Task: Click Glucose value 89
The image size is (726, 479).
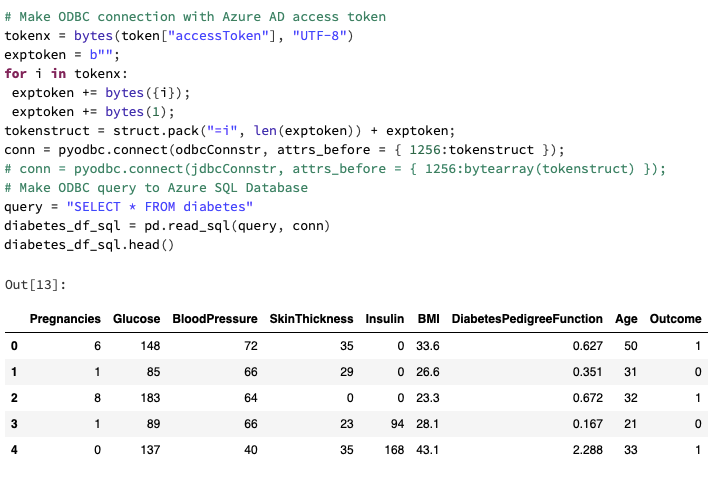Action: pyautogui.click(x=153, y=423)
